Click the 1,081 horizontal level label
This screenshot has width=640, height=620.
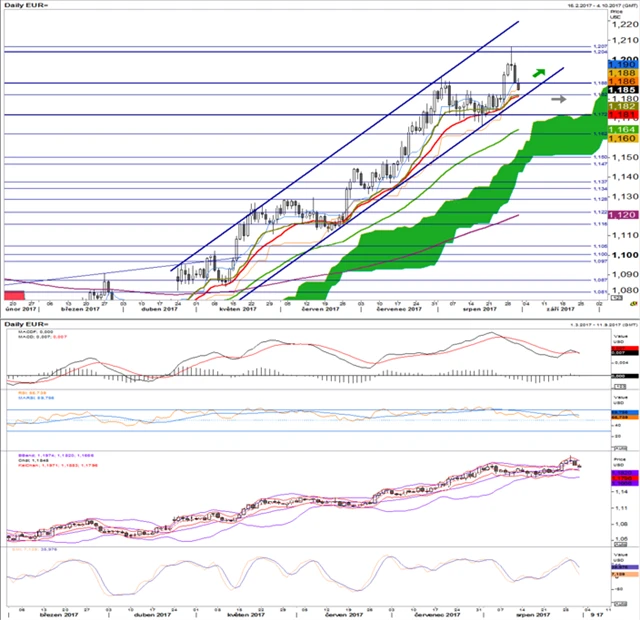point(600,292)
